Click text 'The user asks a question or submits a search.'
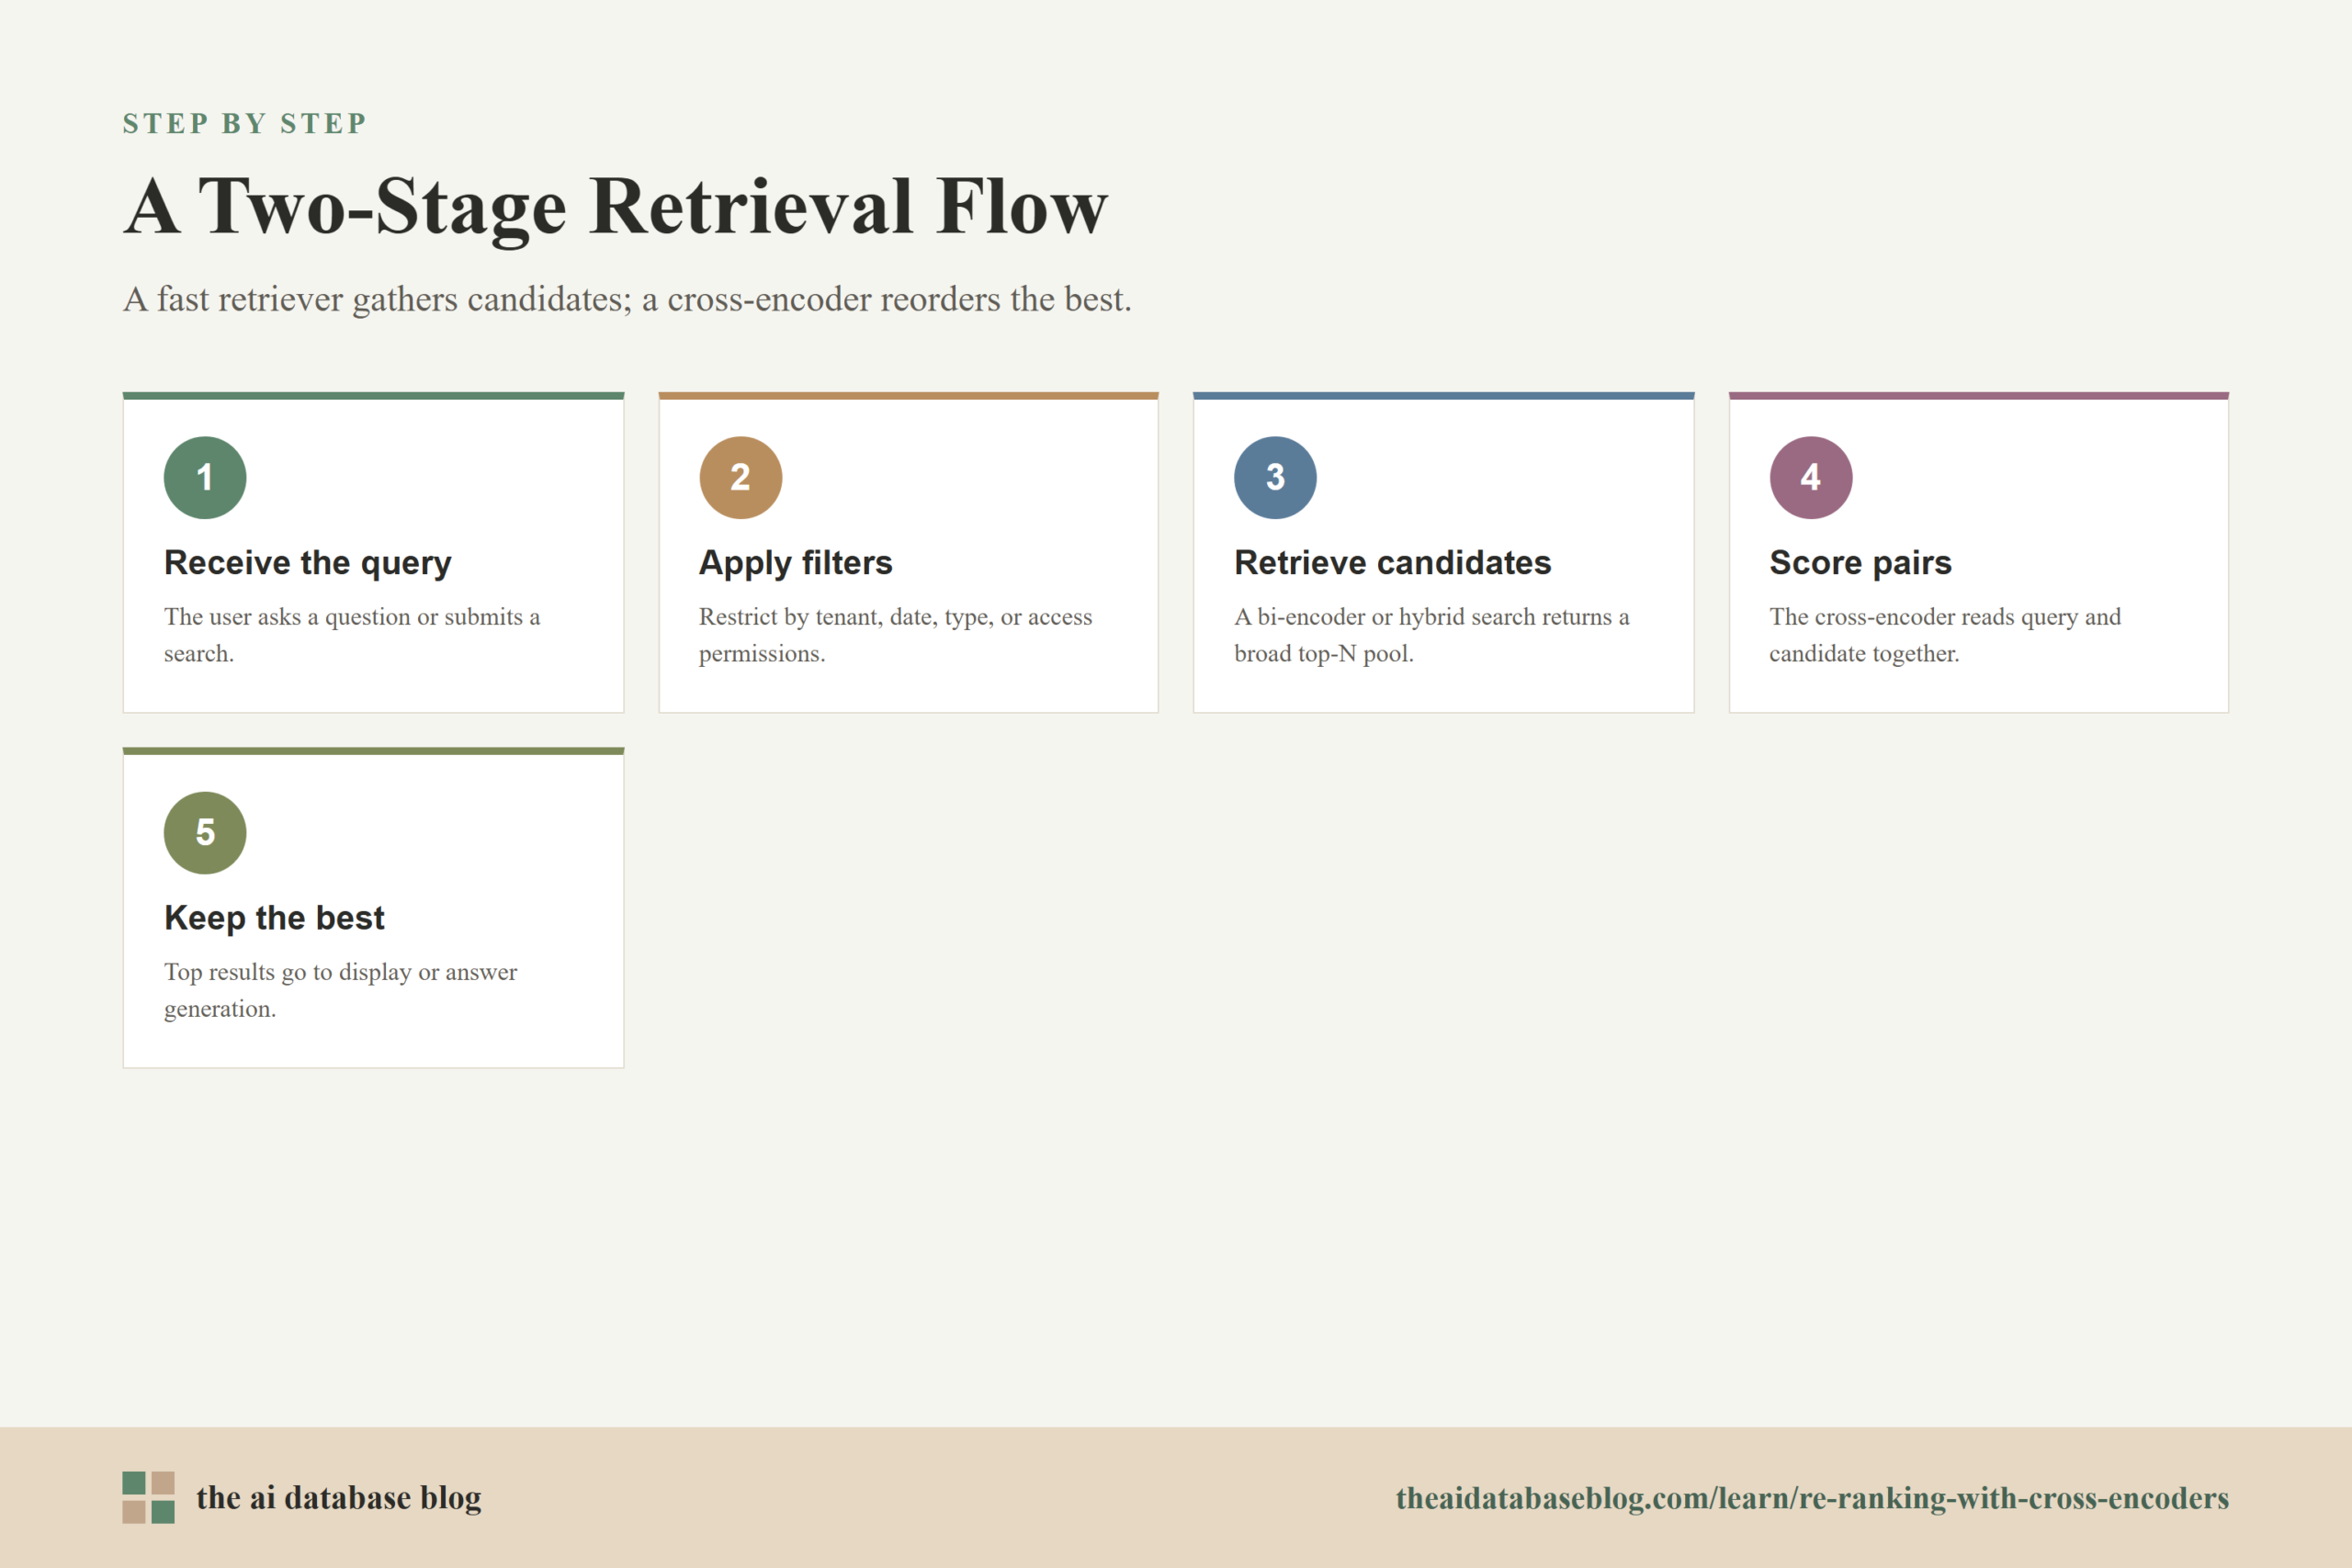Image resolution: width=2352 pixels, height=1568 pixels. pyautogui.click(x=352, y=635)
